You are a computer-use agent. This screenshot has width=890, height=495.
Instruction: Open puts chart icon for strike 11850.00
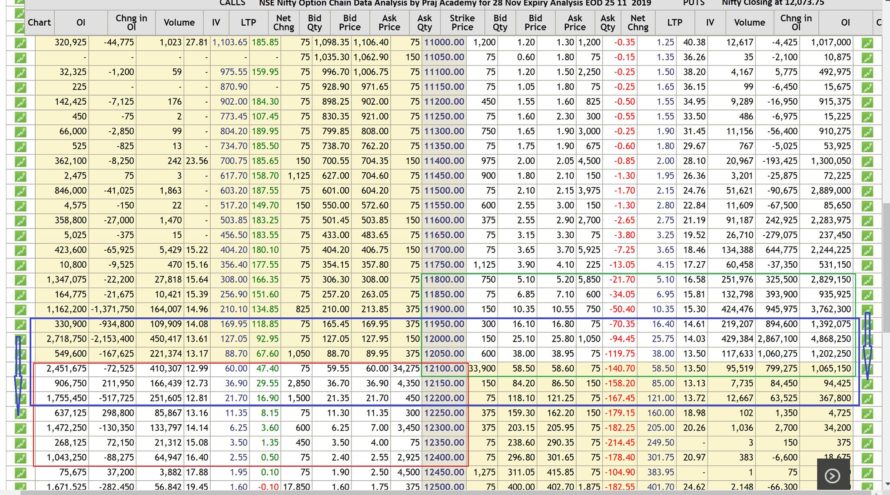click(867, 295)
